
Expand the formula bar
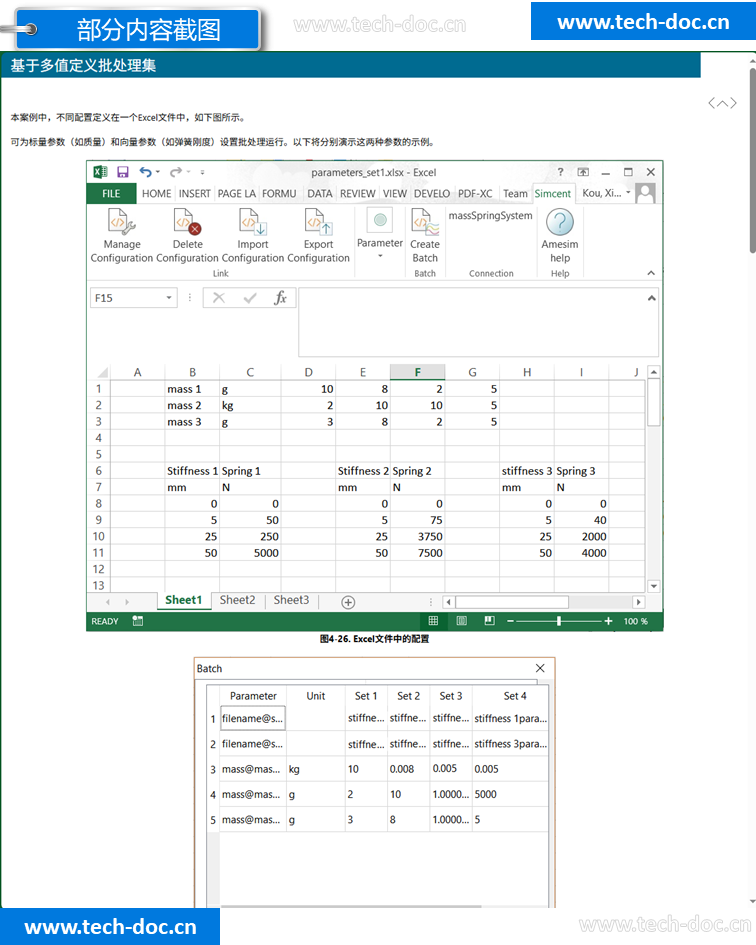(x=652, y=298)
